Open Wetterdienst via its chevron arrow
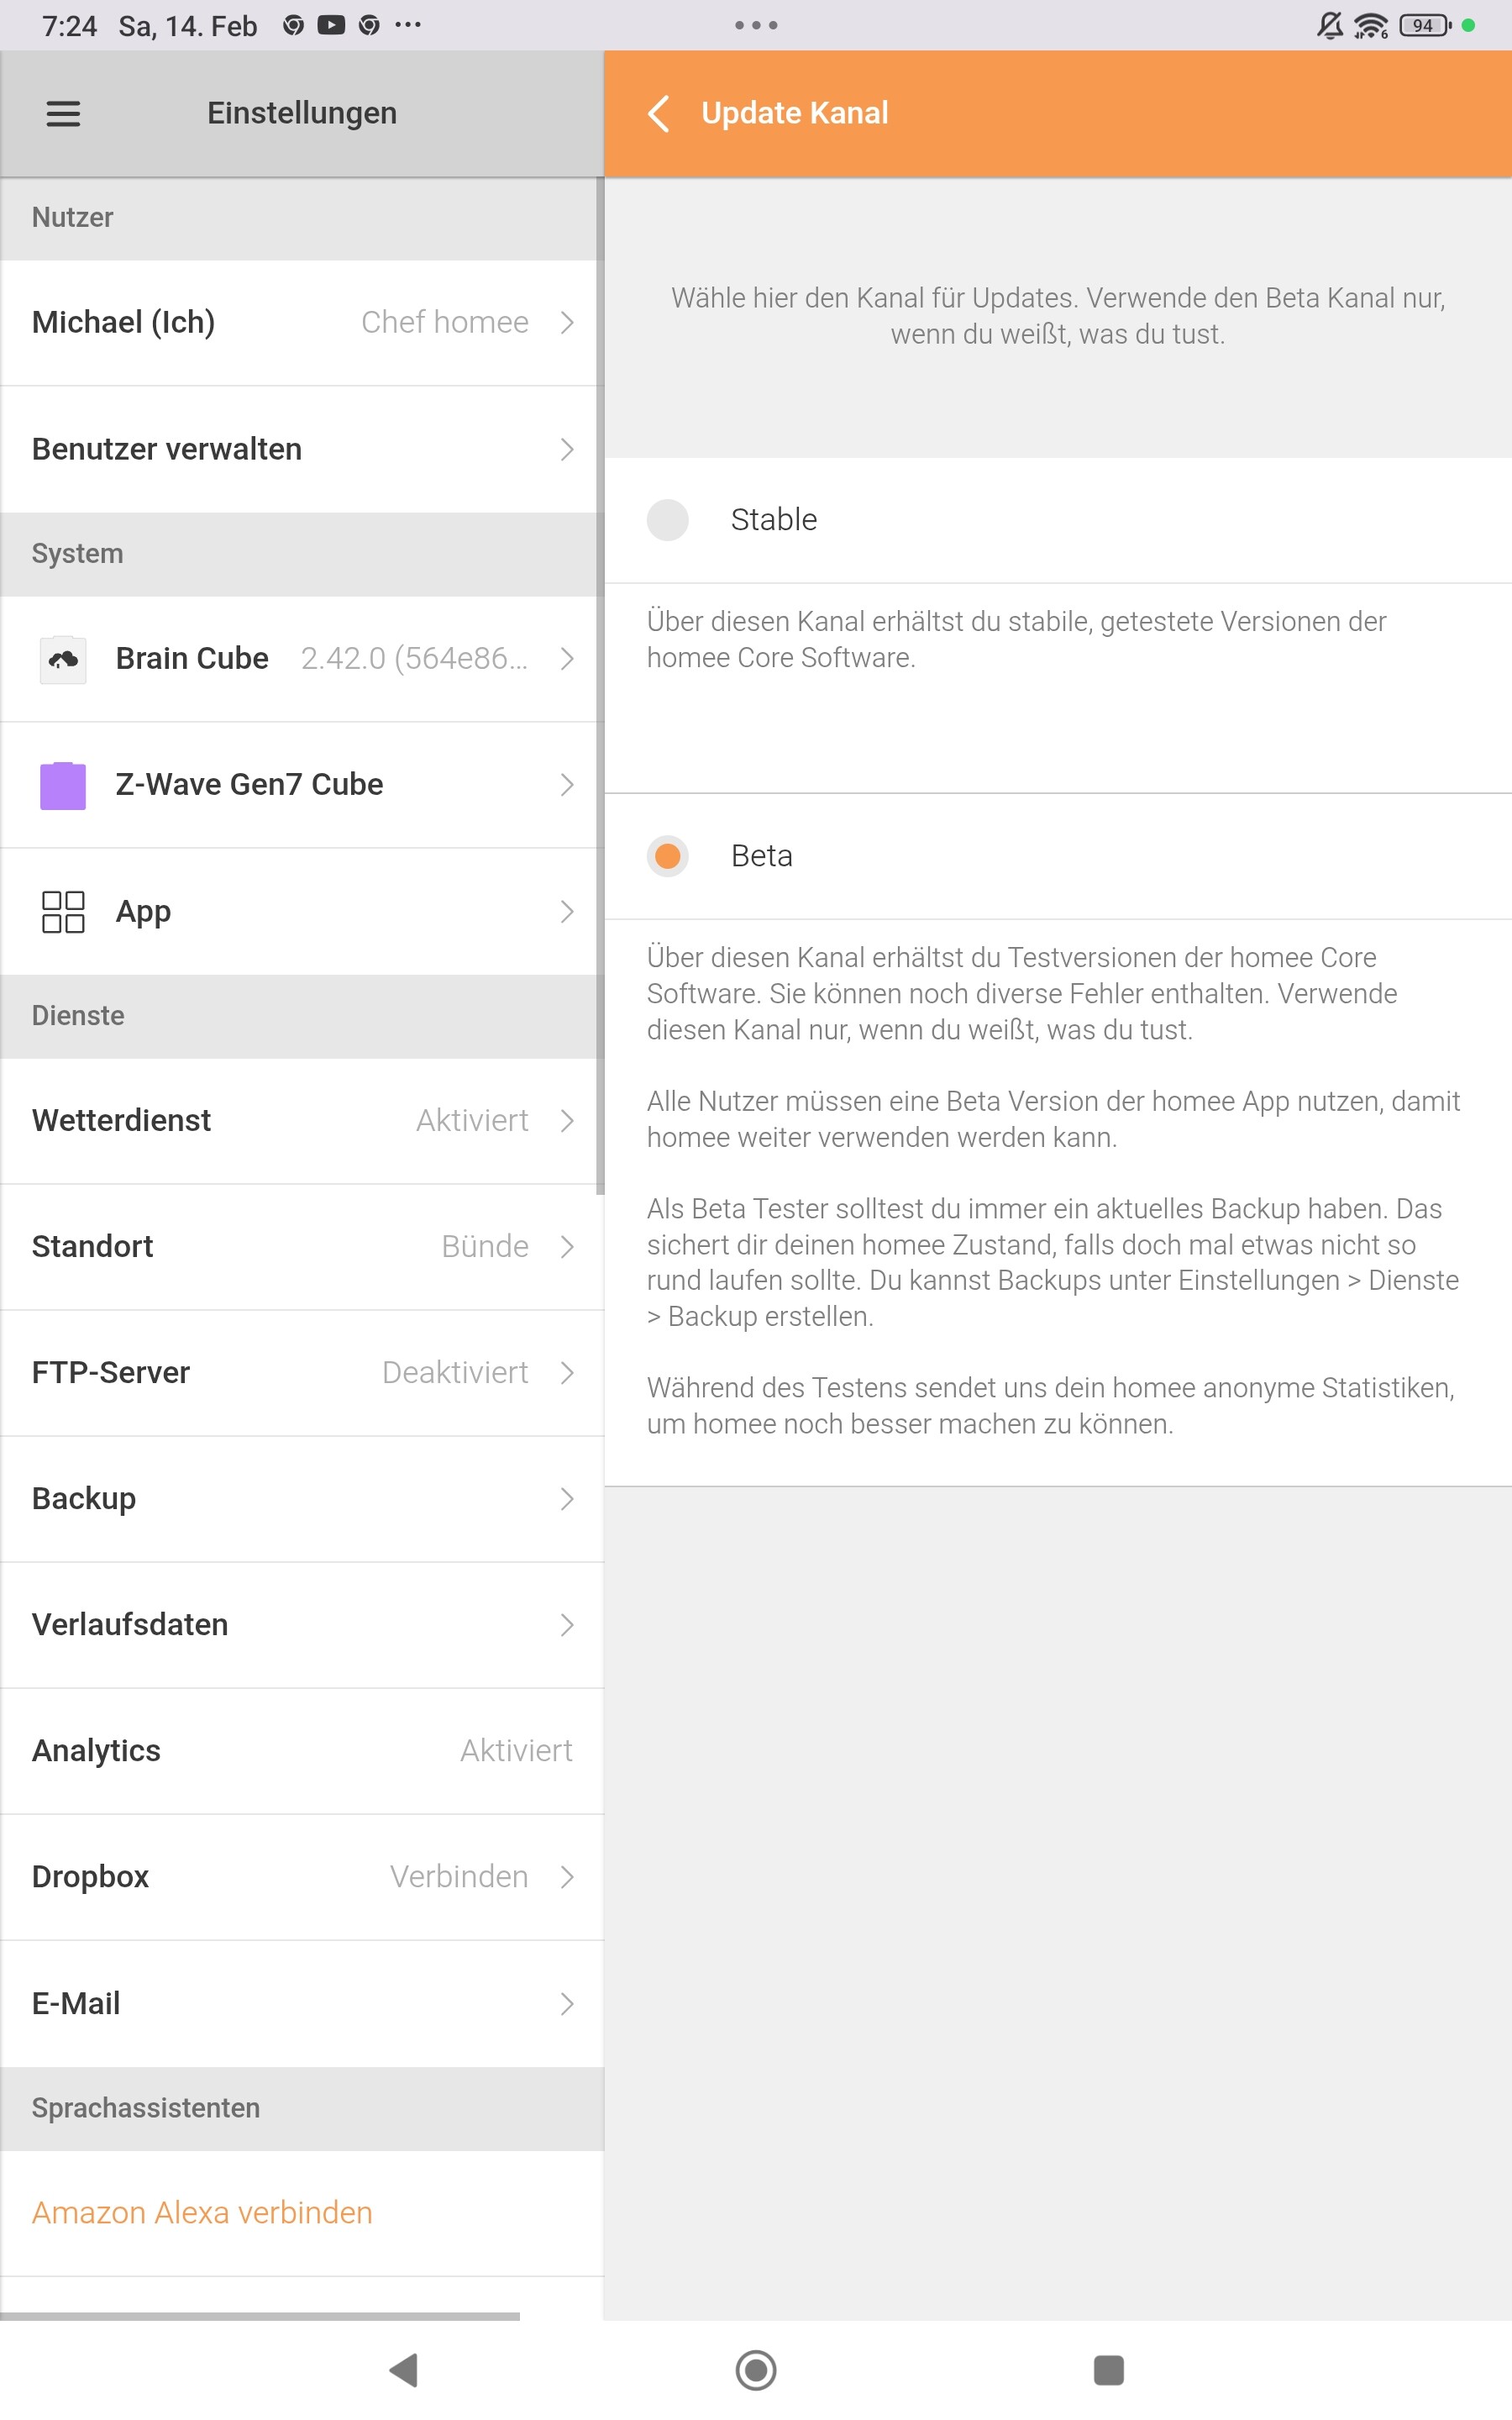This screenshot has width=1512, height=2420. pyautogui.click(x=567, y=1120)
